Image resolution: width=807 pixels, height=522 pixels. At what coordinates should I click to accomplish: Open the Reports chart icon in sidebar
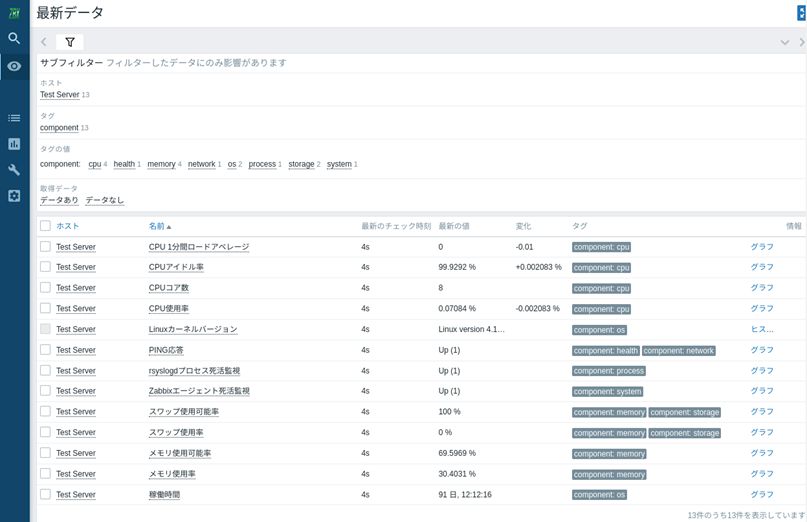[14, 144]
